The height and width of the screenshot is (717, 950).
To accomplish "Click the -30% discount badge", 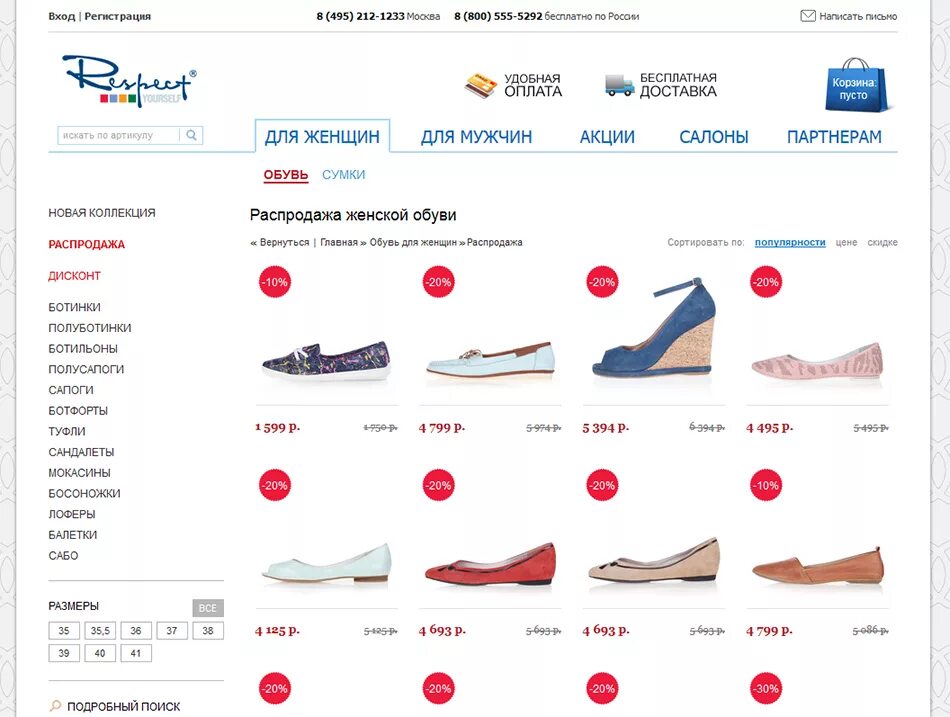I will (x=766, y=689).
